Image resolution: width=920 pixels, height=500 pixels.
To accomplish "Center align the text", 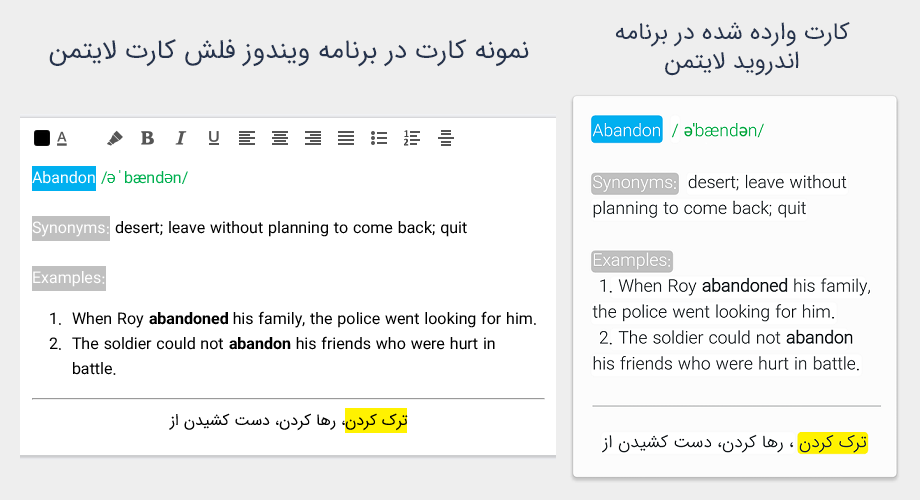I will click(280, 138).
